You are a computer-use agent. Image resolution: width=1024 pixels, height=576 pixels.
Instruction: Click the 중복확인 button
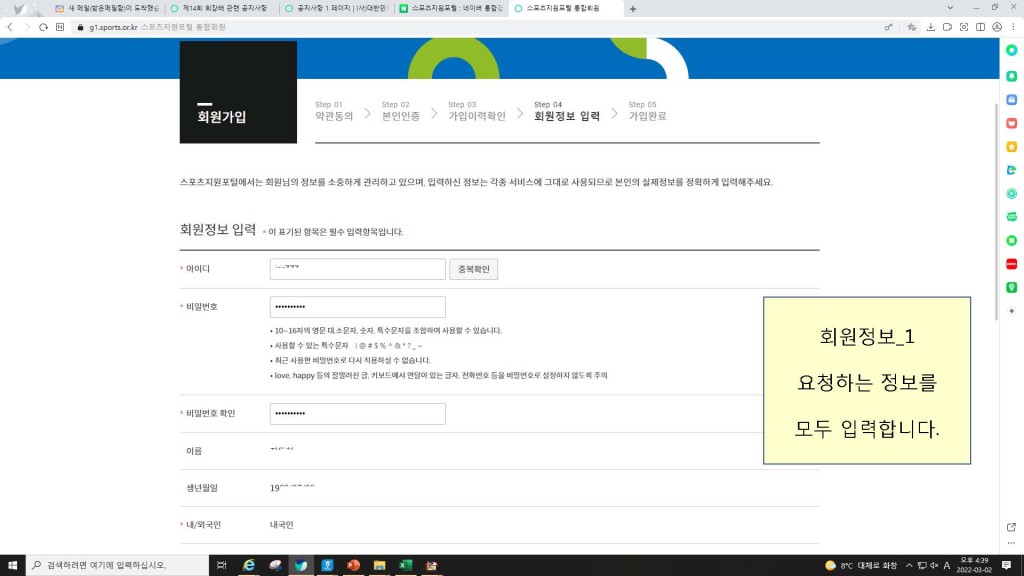point(474,269)
